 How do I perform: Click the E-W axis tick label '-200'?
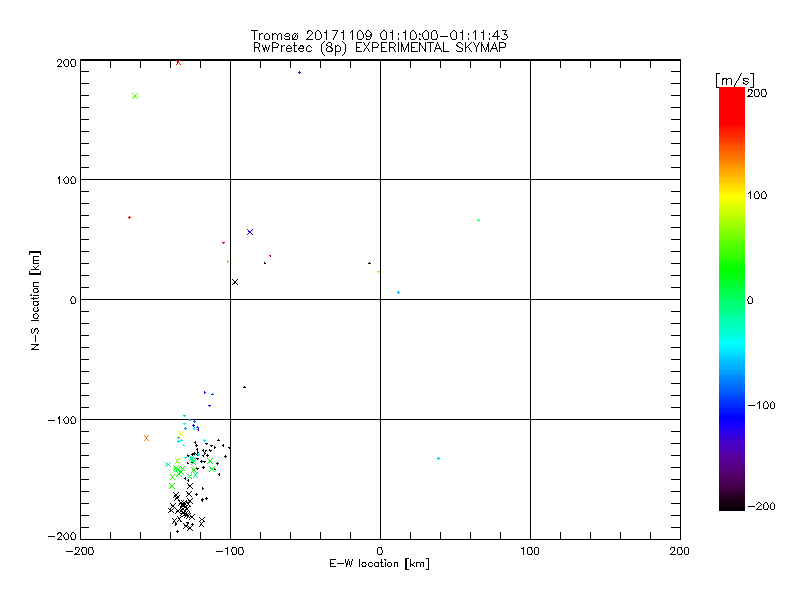click(80, 552)
